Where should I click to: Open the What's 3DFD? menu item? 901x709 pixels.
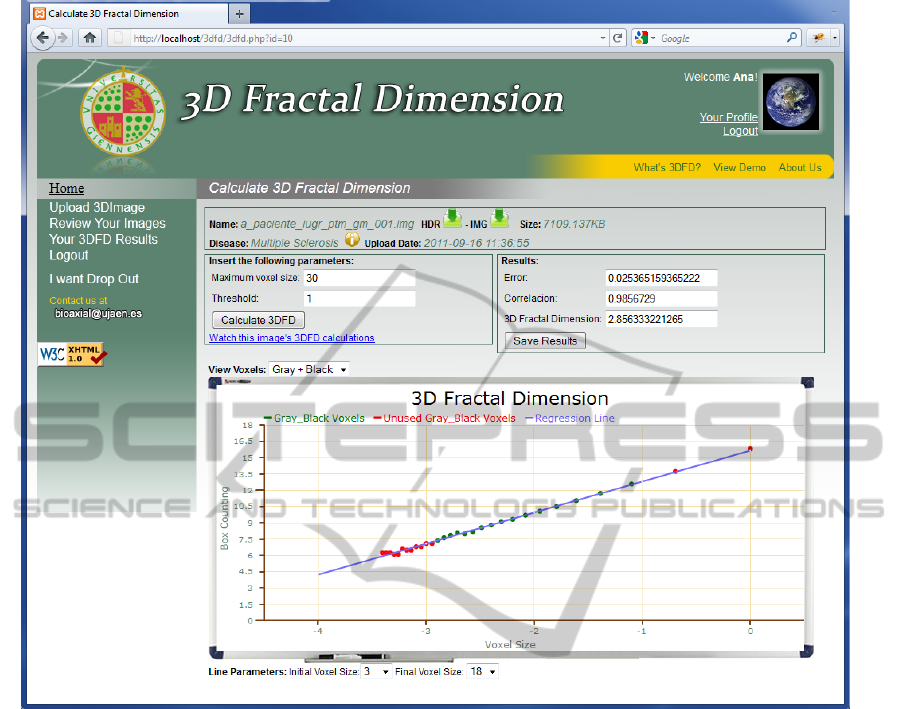667,168
